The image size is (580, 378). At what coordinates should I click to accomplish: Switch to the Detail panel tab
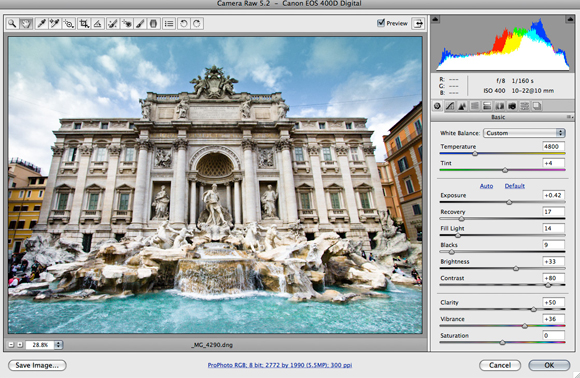(462, 107)
